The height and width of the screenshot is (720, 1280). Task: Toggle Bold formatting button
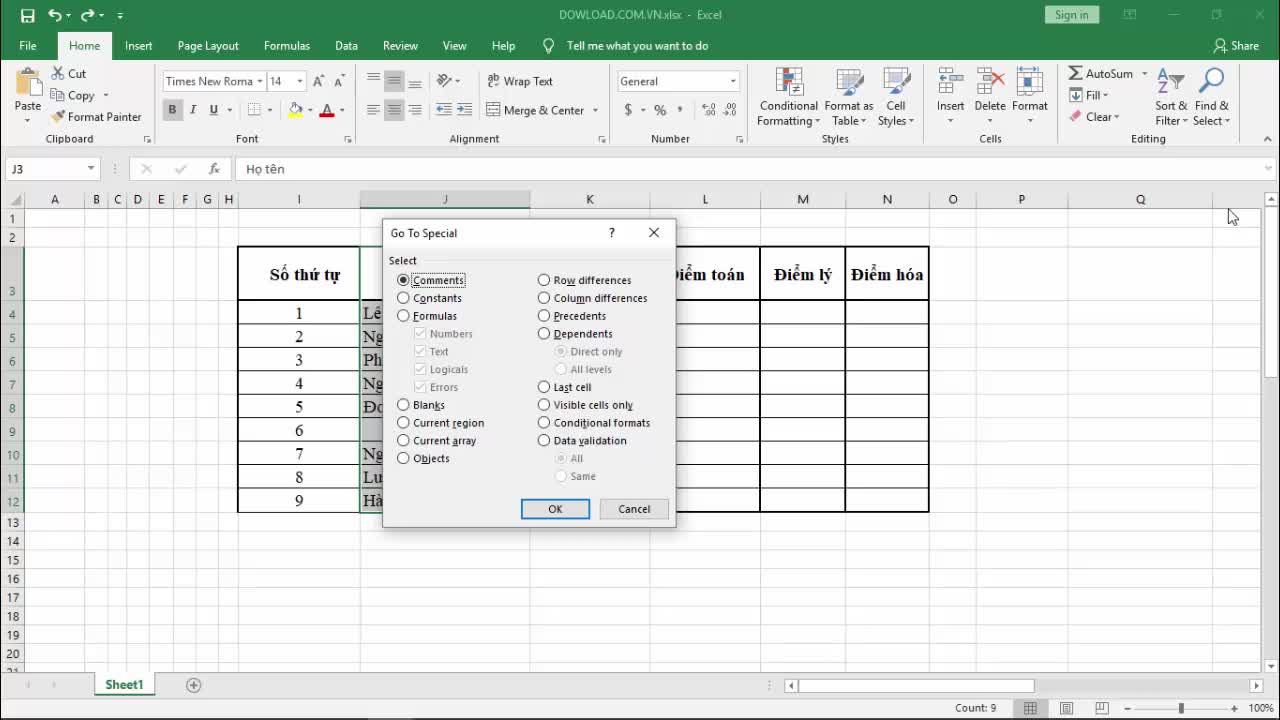(172, 110)
